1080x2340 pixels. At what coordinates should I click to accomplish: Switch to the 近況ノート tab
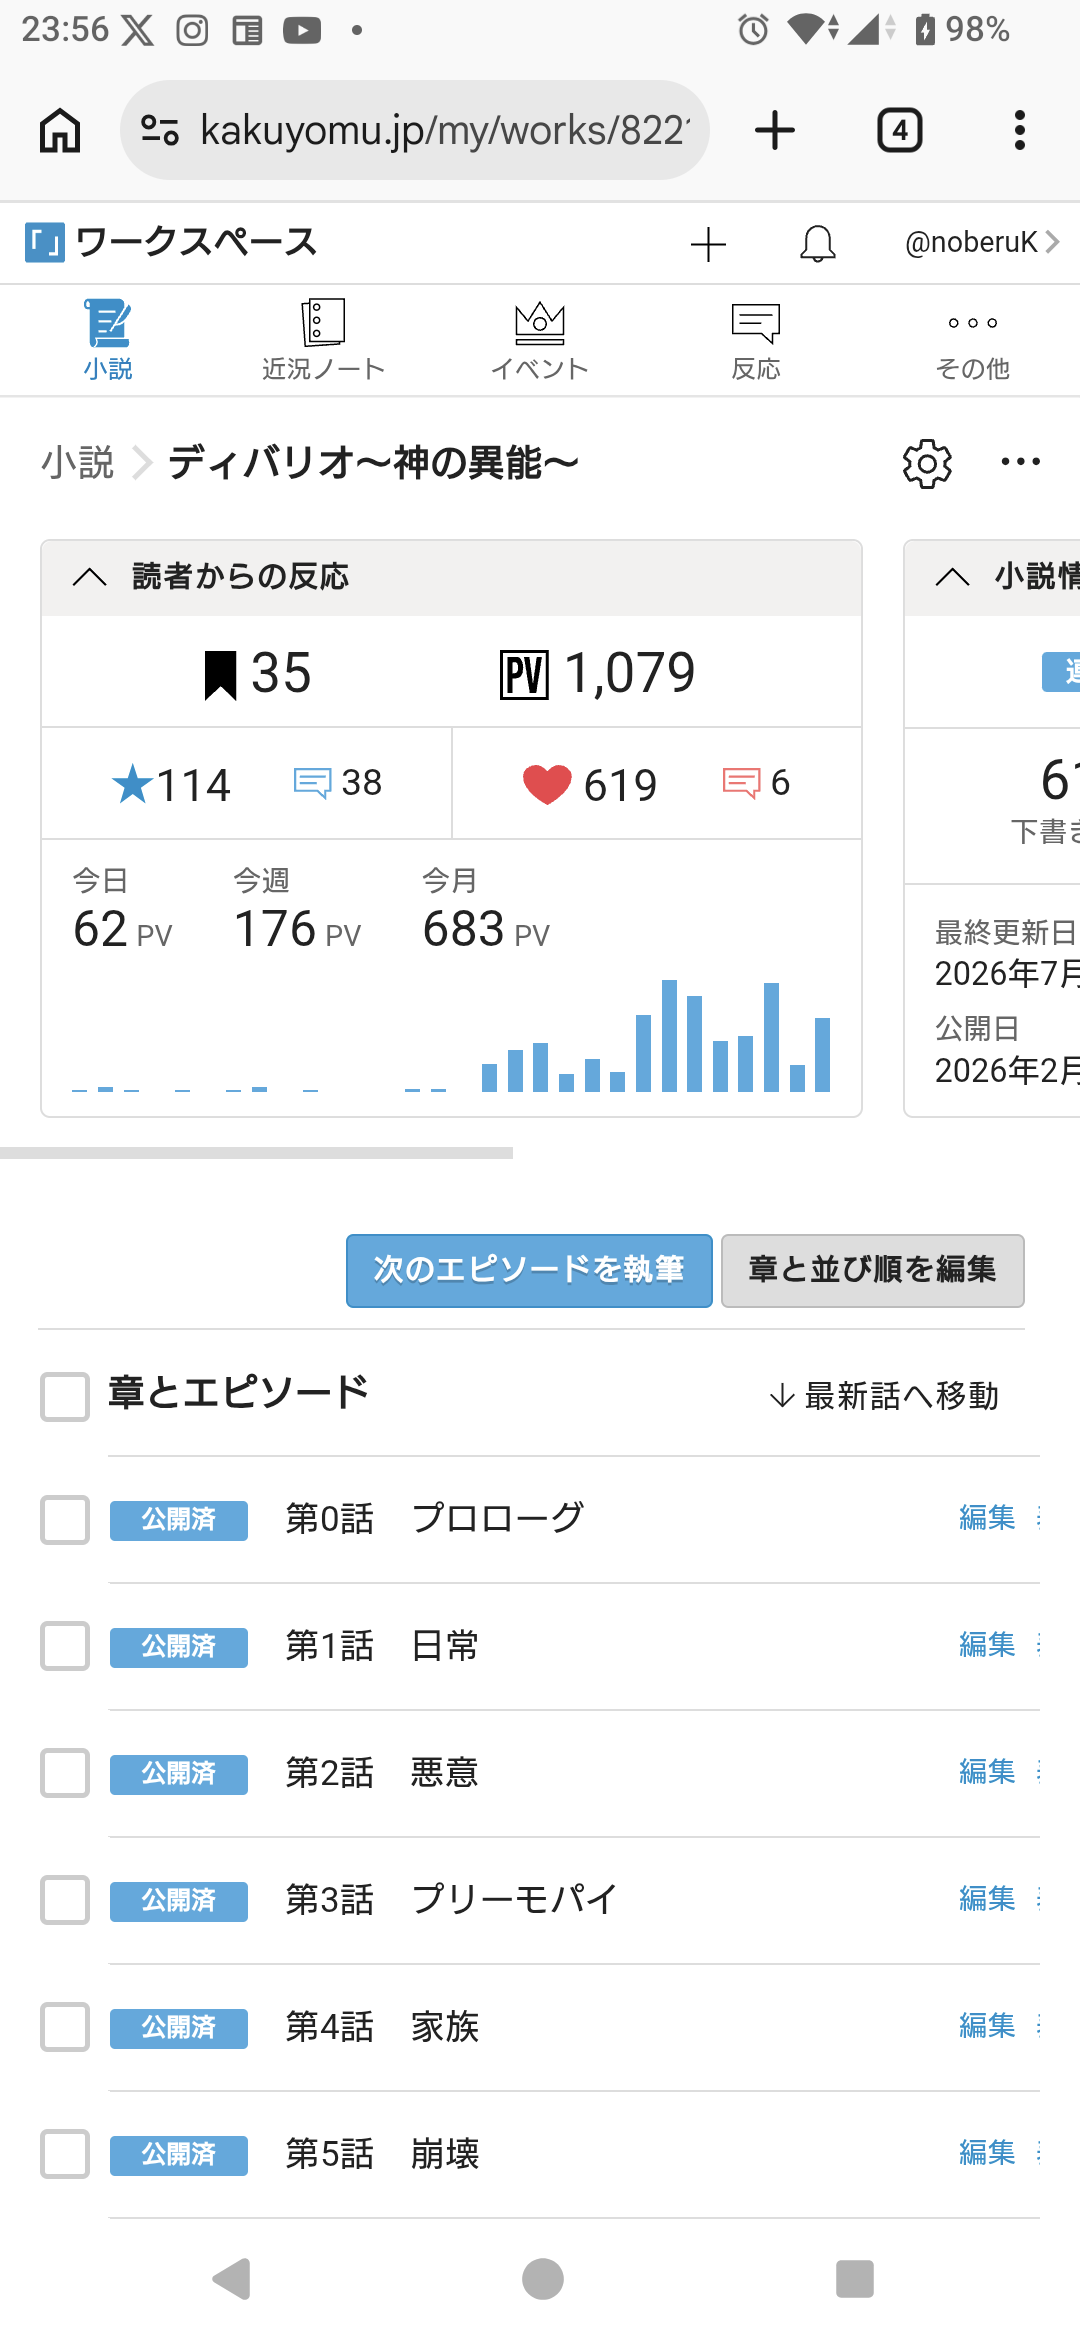[x=323, y=341]
